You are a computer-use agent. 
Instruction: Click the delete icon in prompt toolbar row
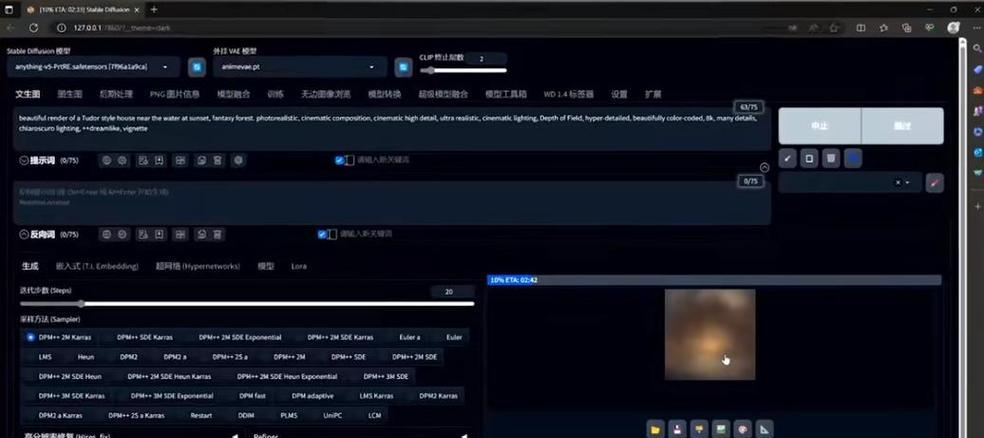pyautogui.click(x=218, y=161)
